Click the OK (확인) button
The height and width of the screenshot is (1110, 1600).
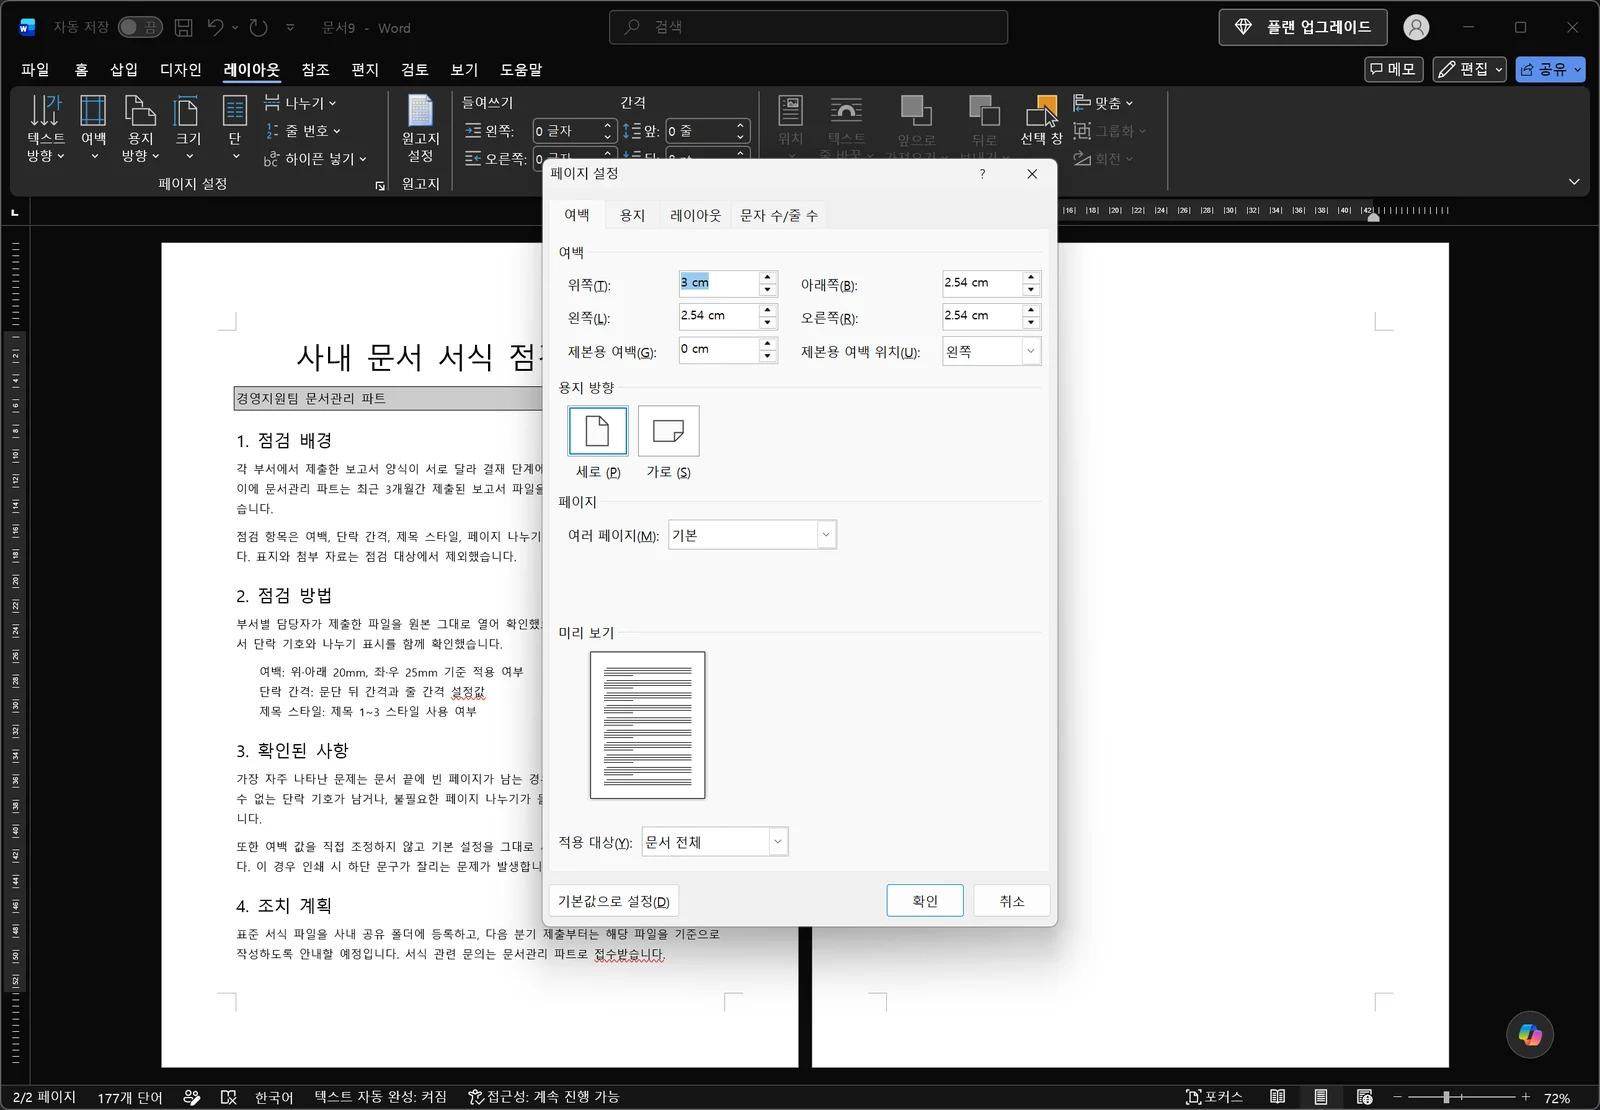coord(925,901)
